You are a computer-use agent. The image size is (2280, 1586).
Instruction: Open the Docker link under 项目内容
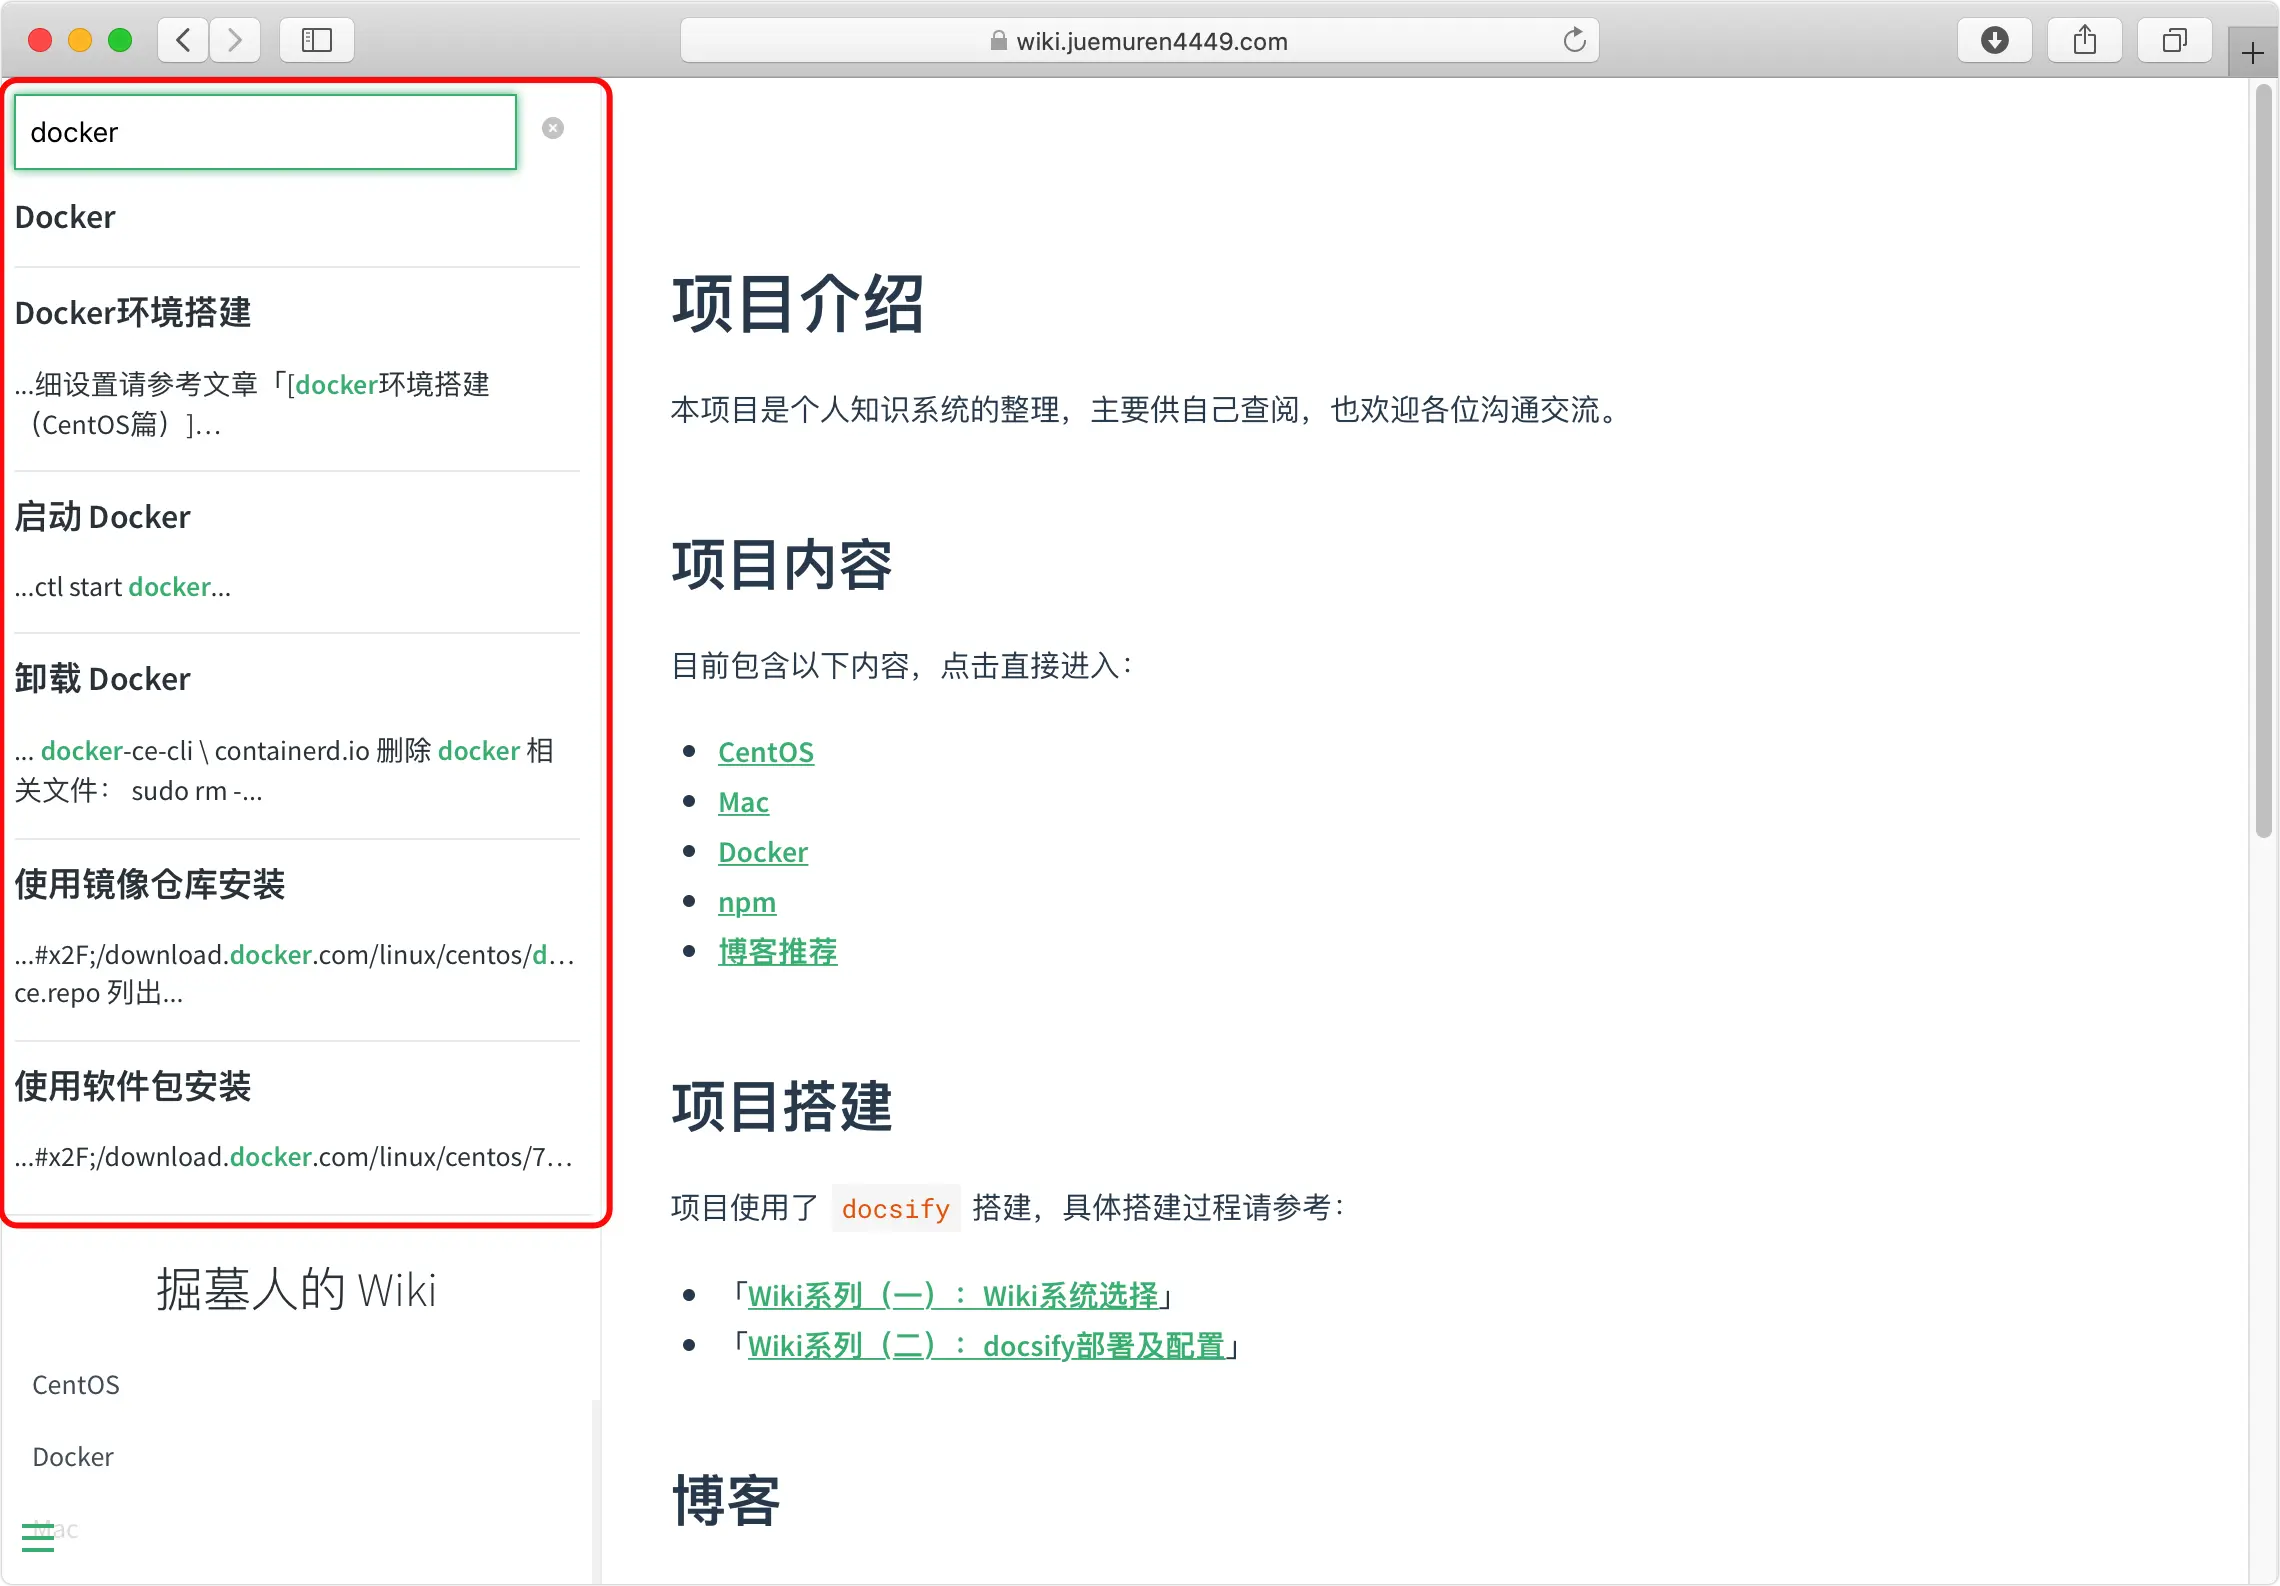click(x=763, y=851)
